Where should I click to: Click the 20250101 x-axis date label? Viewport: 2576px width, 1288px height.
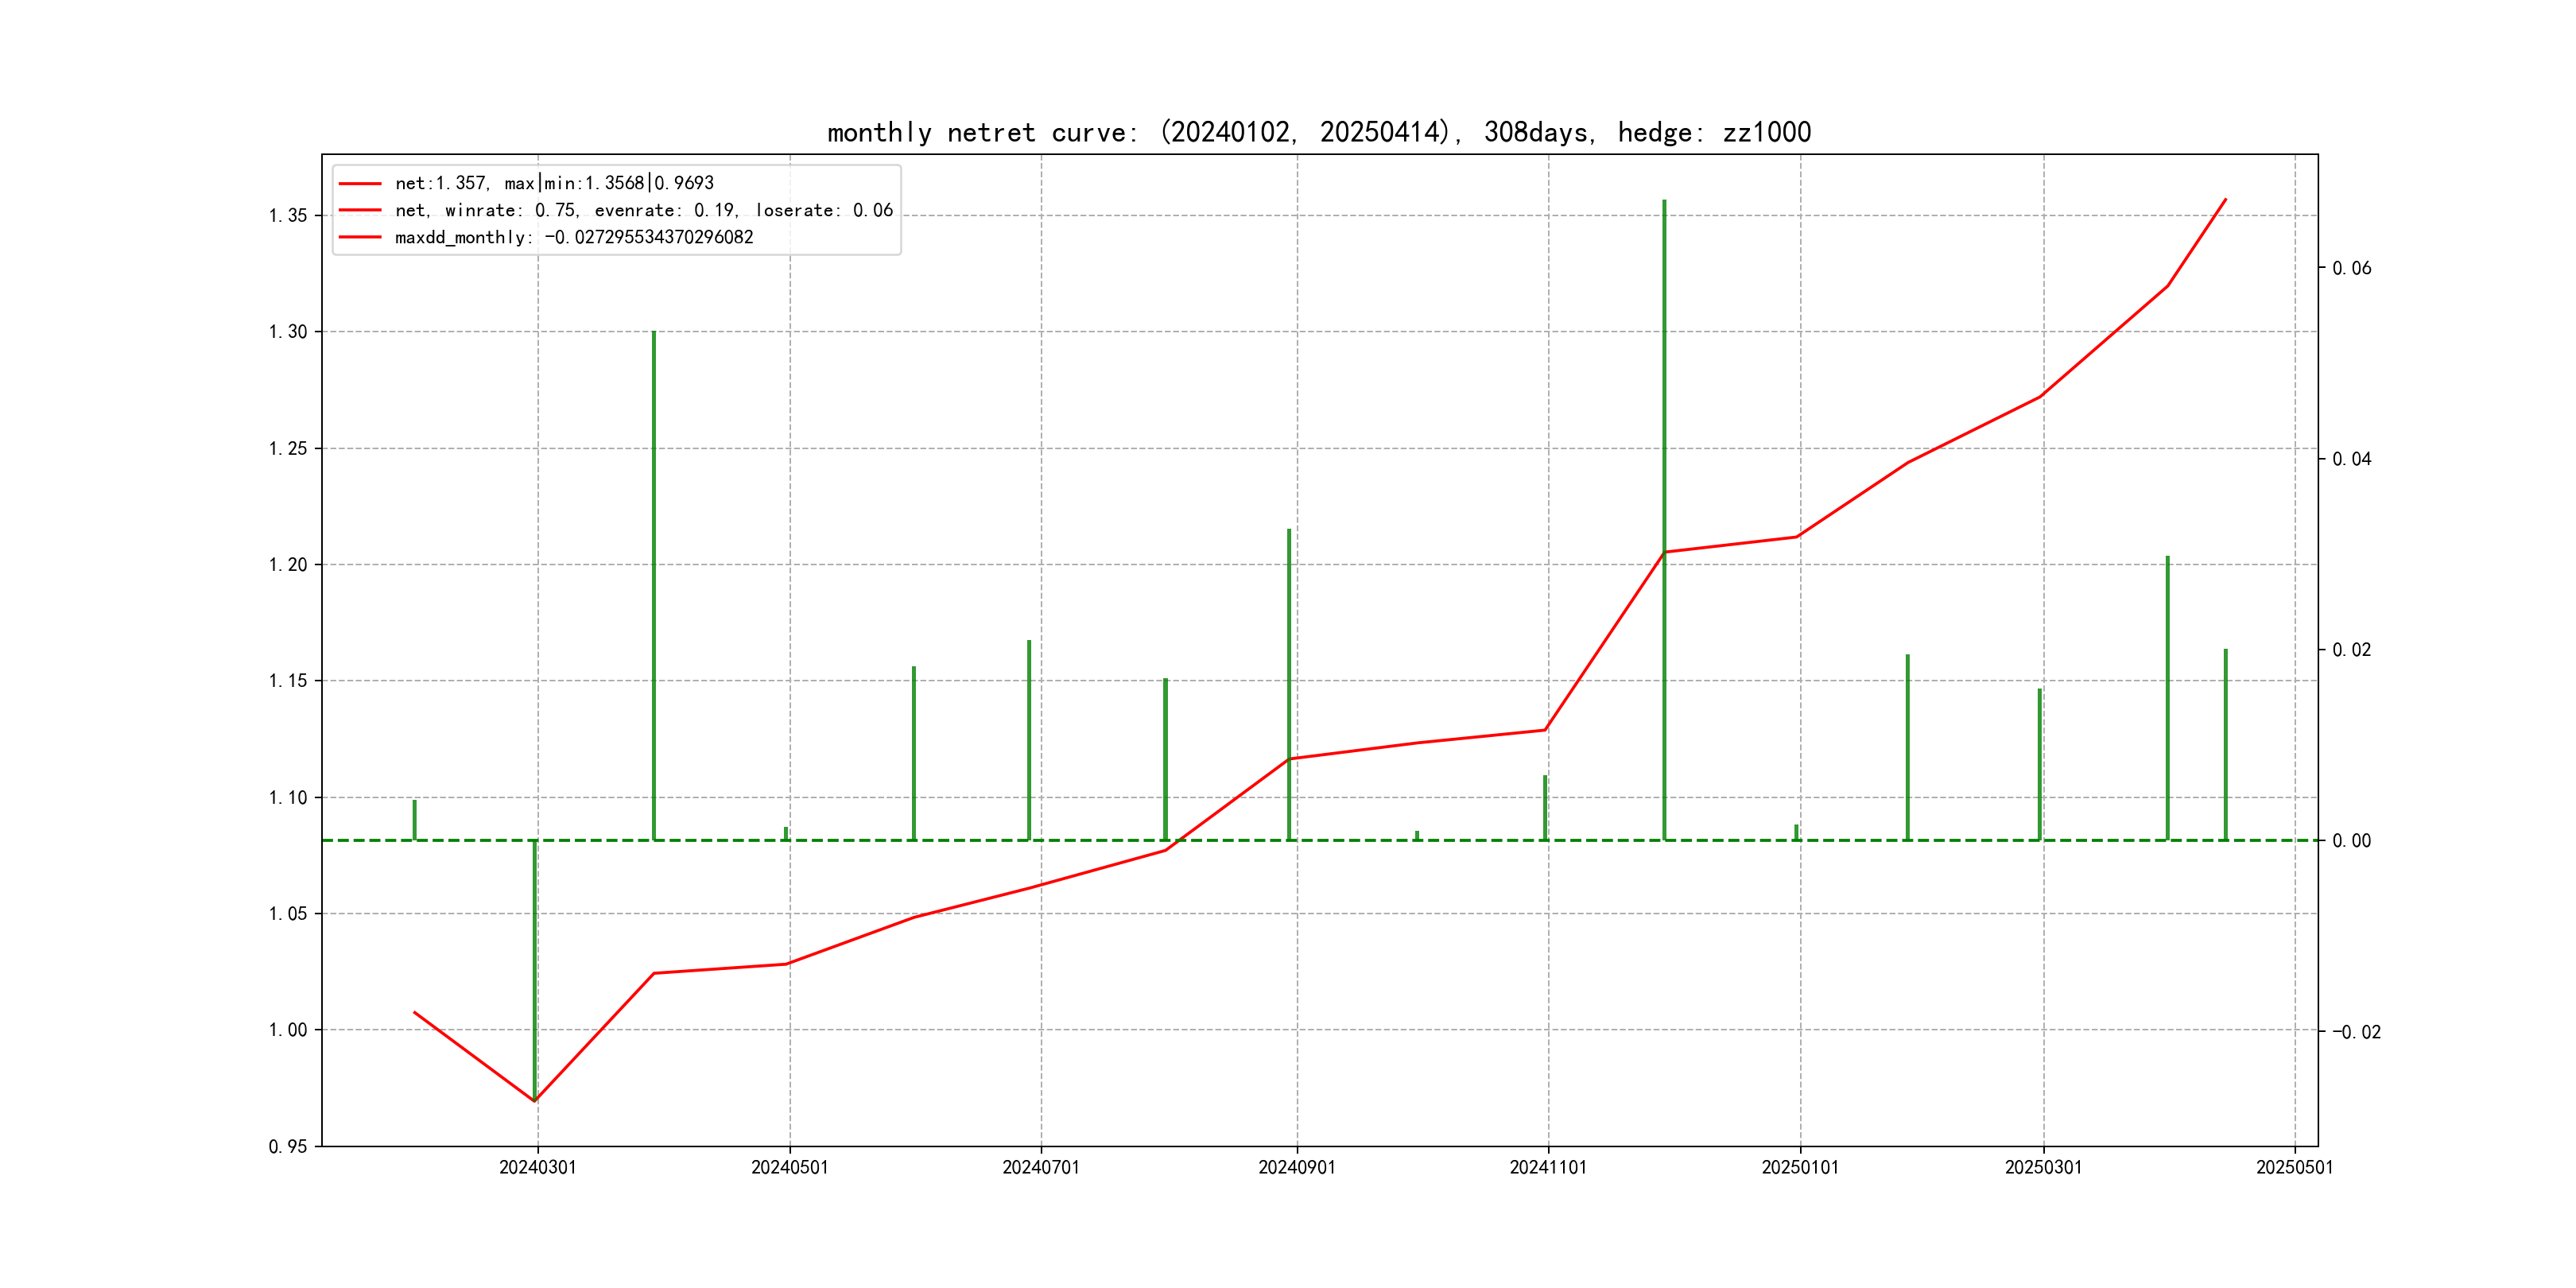1799,1167
